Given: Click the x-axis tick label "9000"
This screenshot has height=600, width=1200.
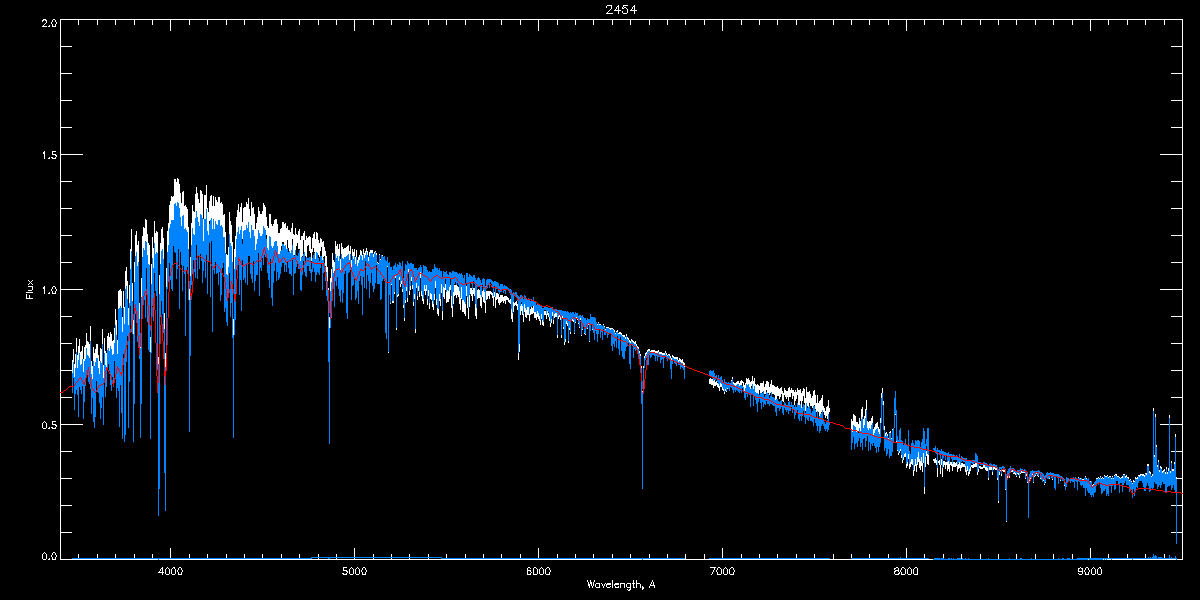Looking at the screenshot, I should pos(1090,571).
